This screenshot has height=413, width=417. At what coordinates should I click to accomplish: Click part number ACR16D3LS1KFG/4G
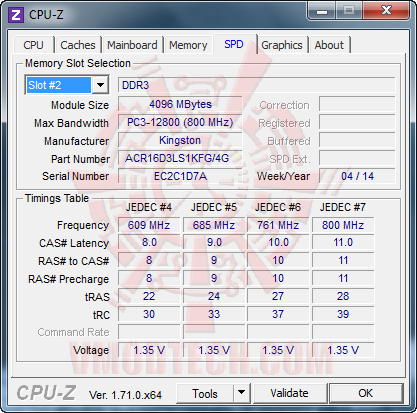coord(180,158)
